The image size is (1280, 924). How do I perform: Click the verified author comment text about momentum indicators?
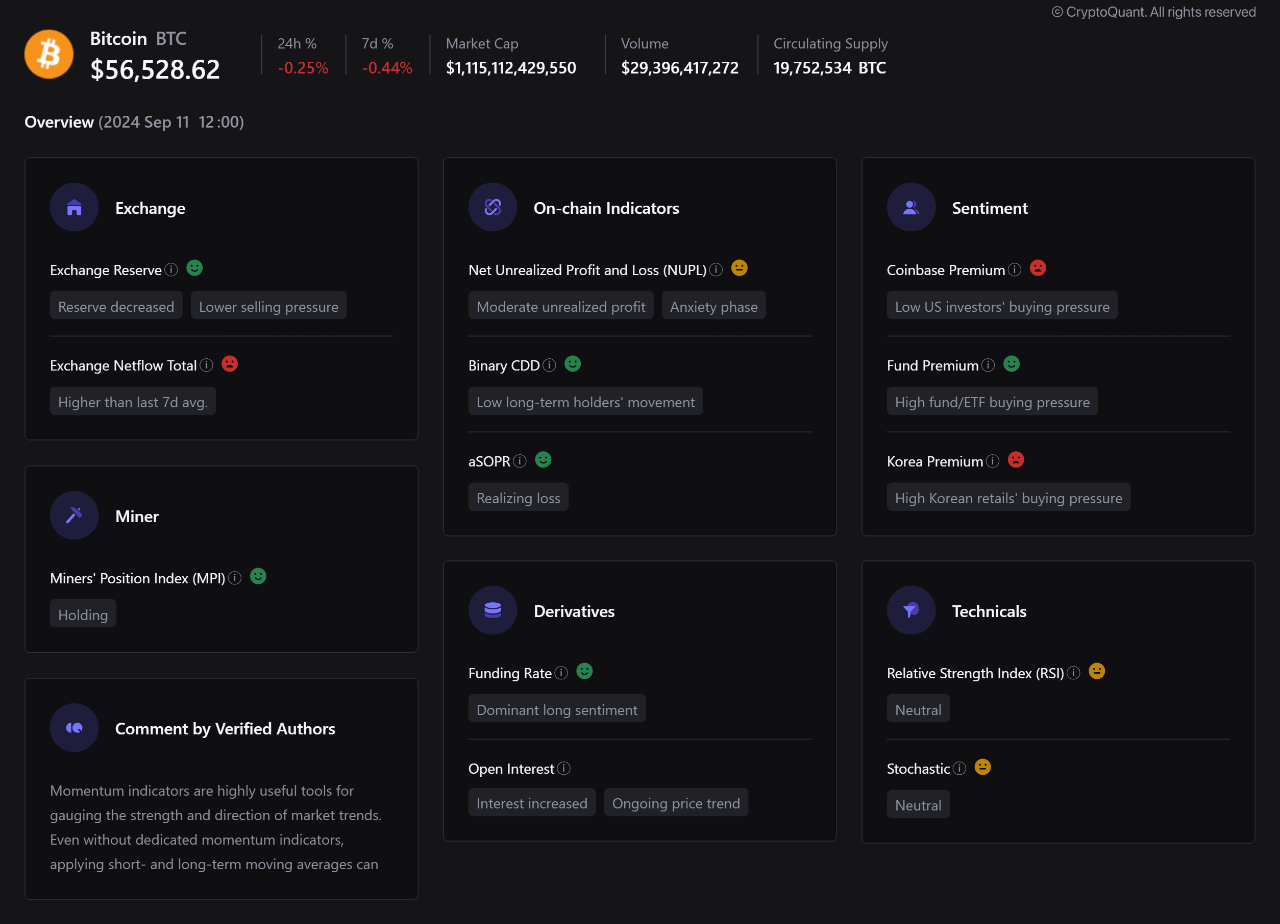click(x=216, y=827)
